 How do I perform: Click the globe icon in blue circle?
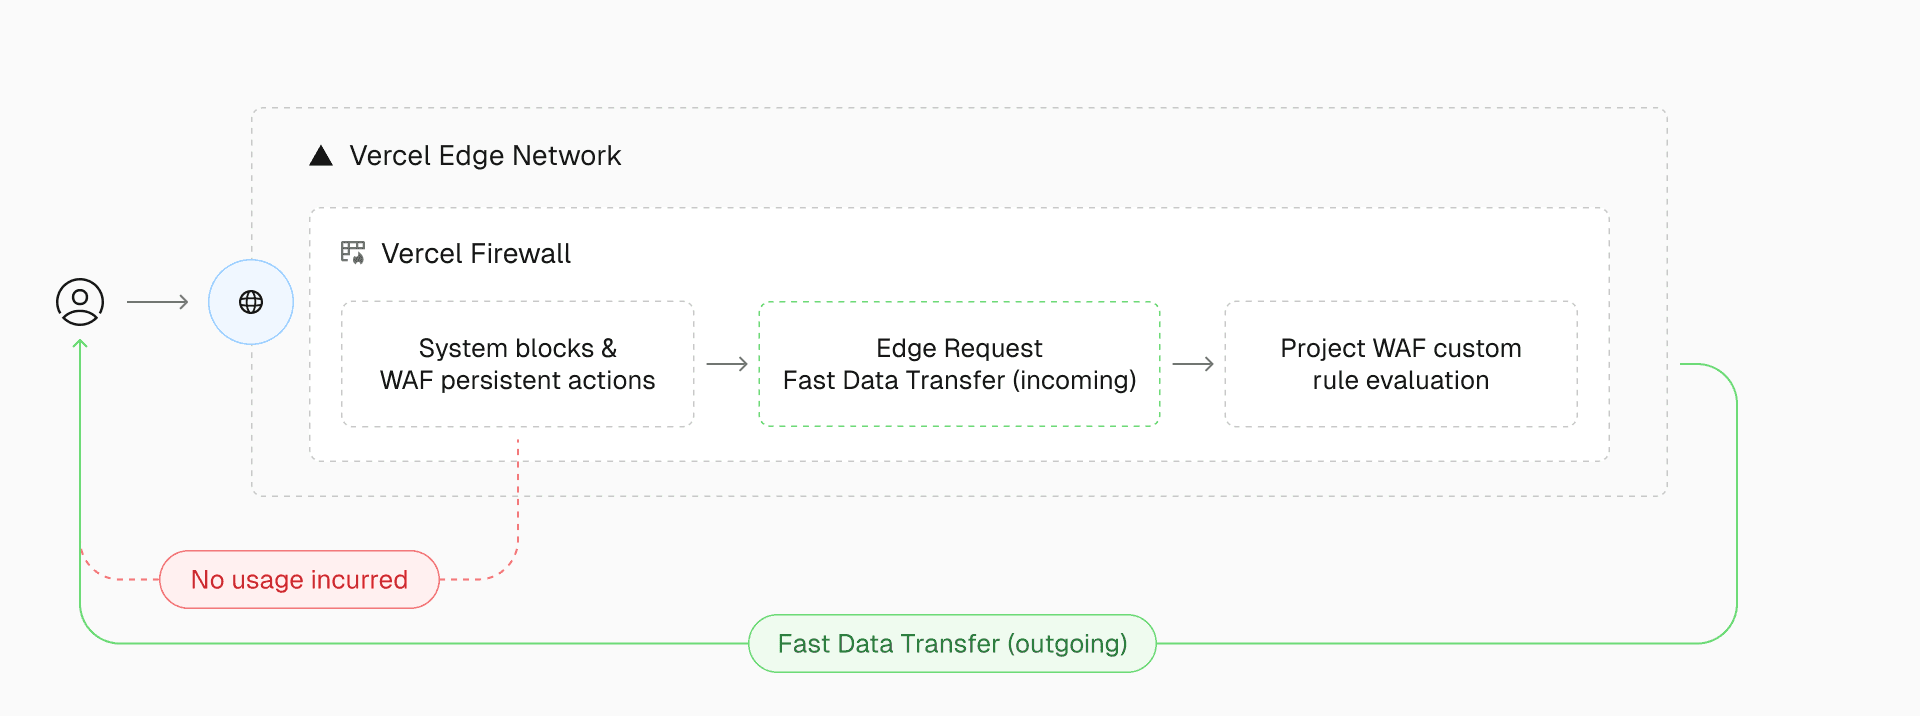pyautogui.click(x=251, y=302)
